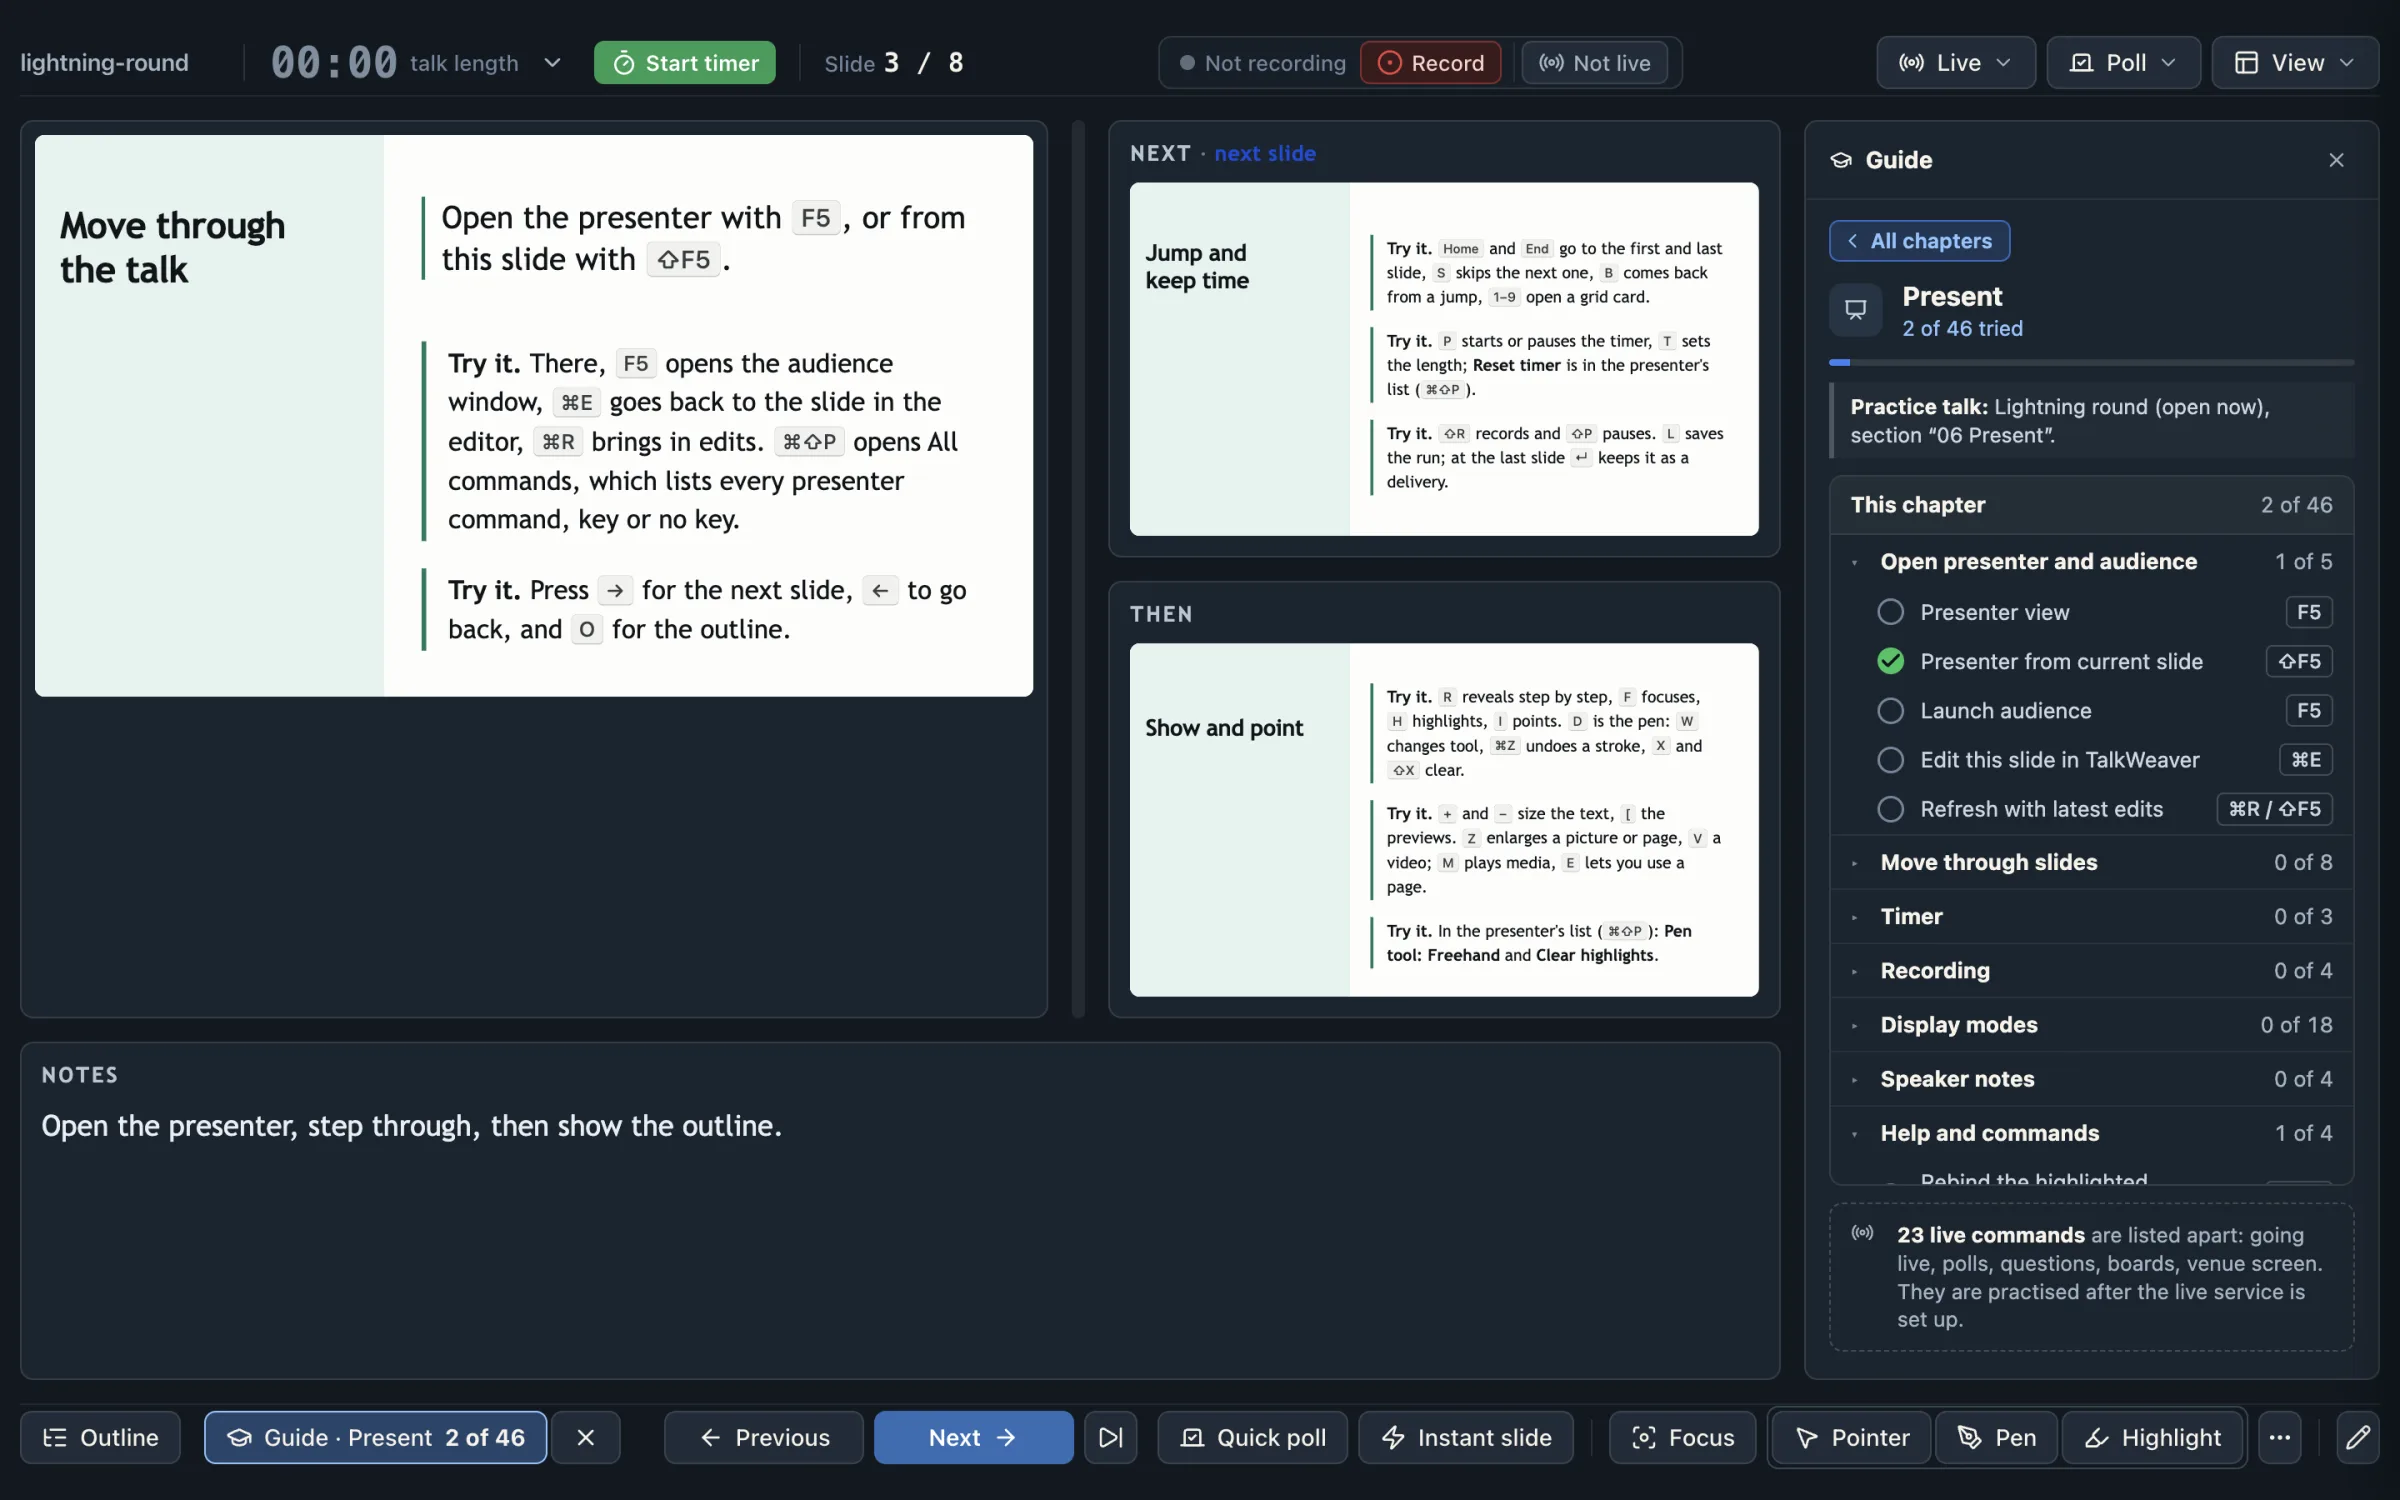The height and width of the screenshot is (1500, 2400).
Task: Launch a Quick poll
Action: pos(1252,1437)
